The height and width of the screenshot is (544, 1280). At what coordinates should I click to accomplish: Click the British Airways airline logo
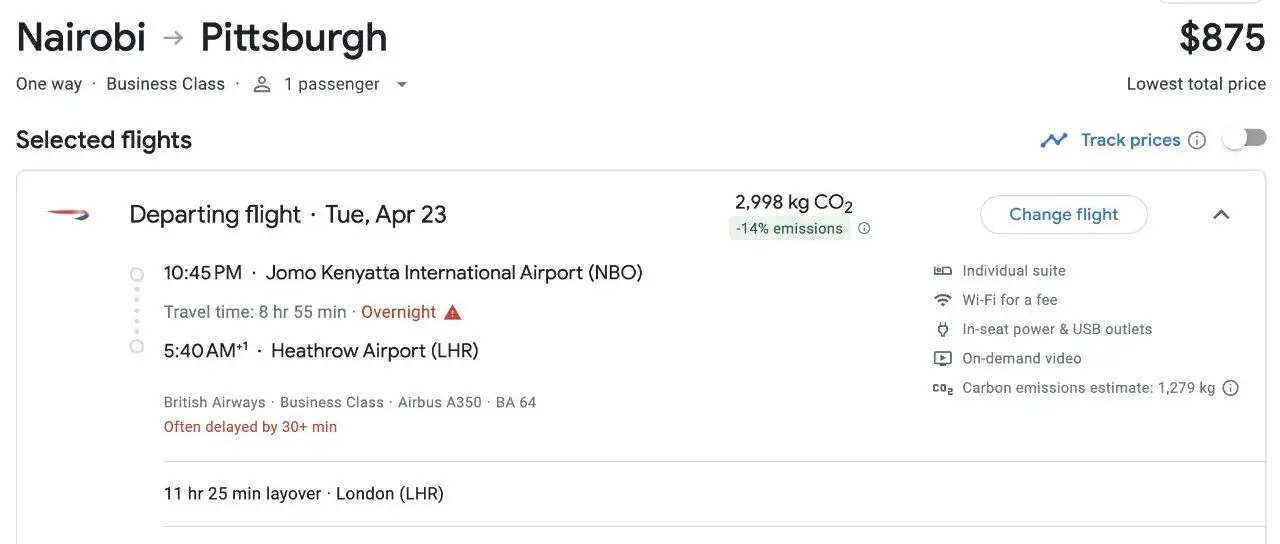68,214
